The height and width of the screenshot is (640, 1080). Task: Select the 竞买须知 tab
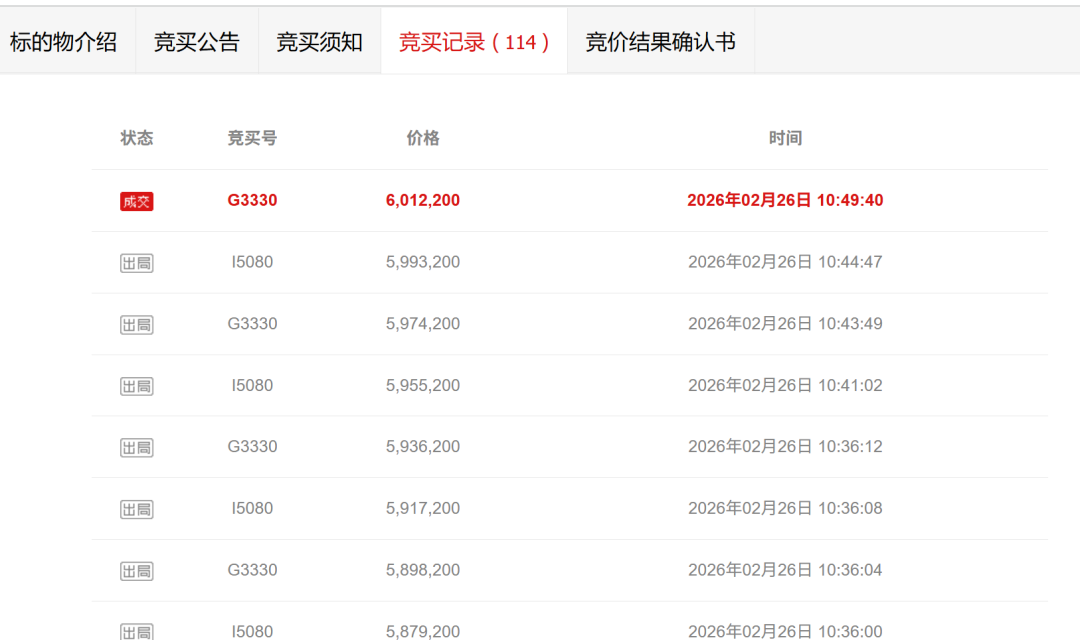pyautogui.click(x=318, y=40)
